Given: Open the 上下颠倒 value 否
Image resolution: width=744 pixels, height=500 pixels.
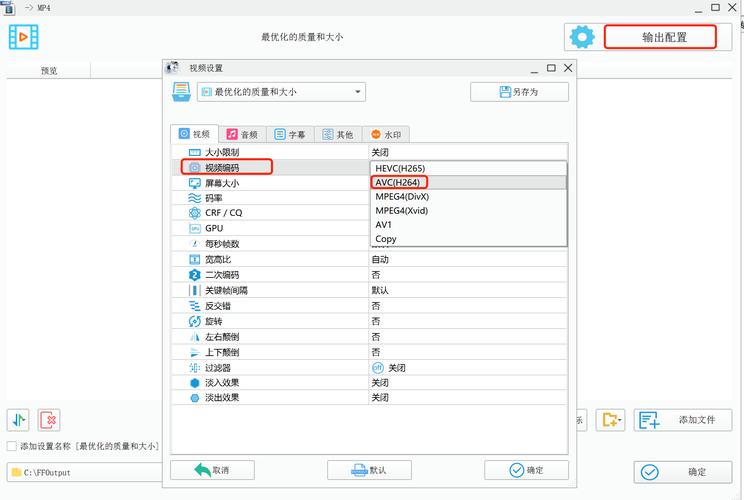Looking at the screenshot, I should tap(468, 352).
